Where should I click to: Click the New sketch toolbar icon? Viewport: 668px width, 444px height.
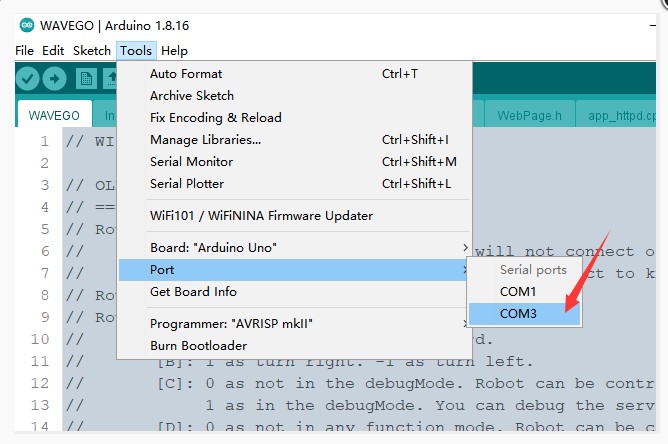tap(86, 78)
